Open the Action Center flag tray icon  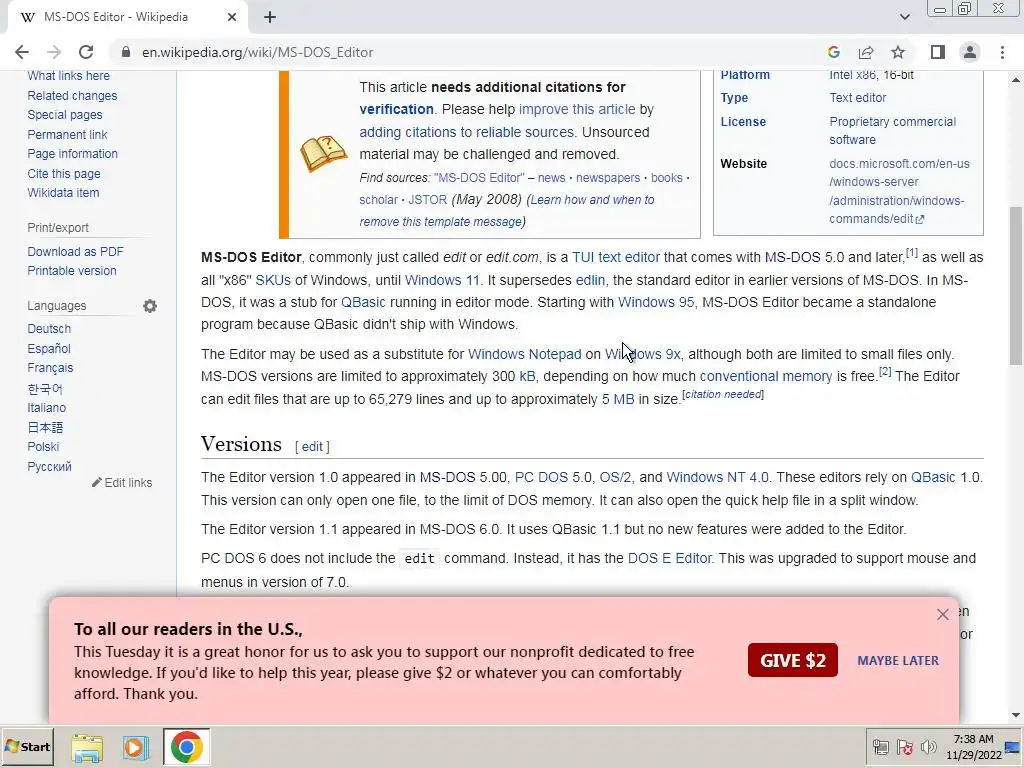click(x=904, y=747)
